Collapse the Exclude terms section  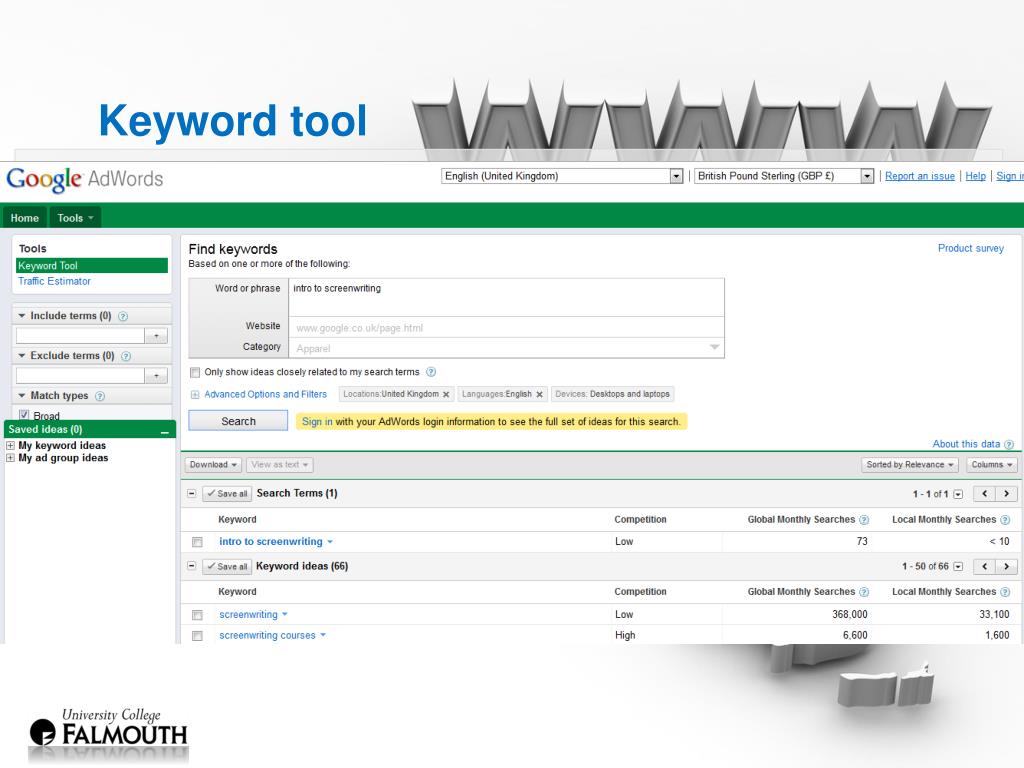22,355
